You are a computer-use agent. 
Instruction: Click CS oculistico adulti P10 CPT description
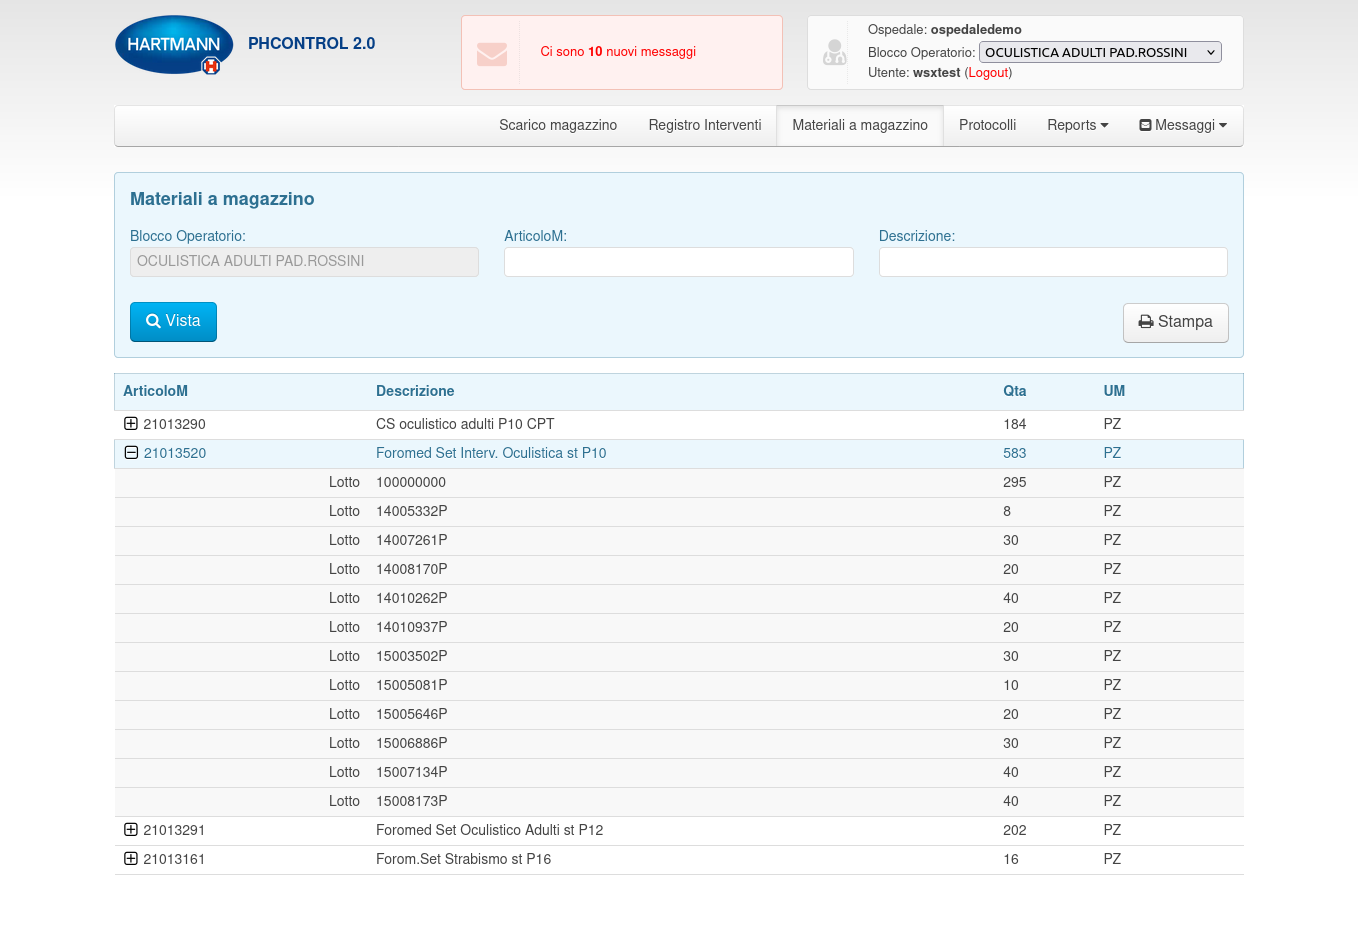465,424
